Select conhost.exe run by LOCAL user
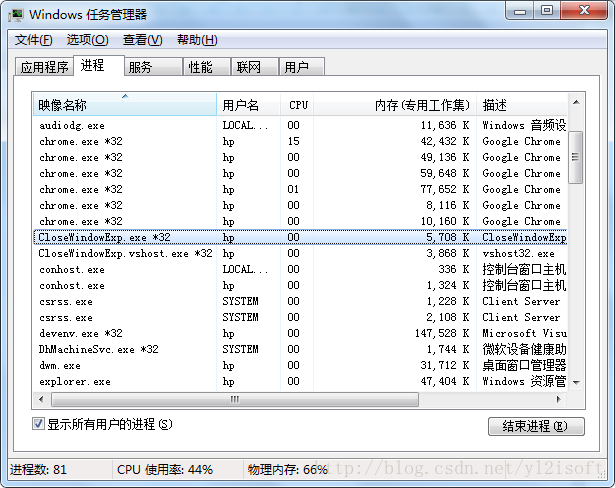615x488 pixels. pos(300,269)
